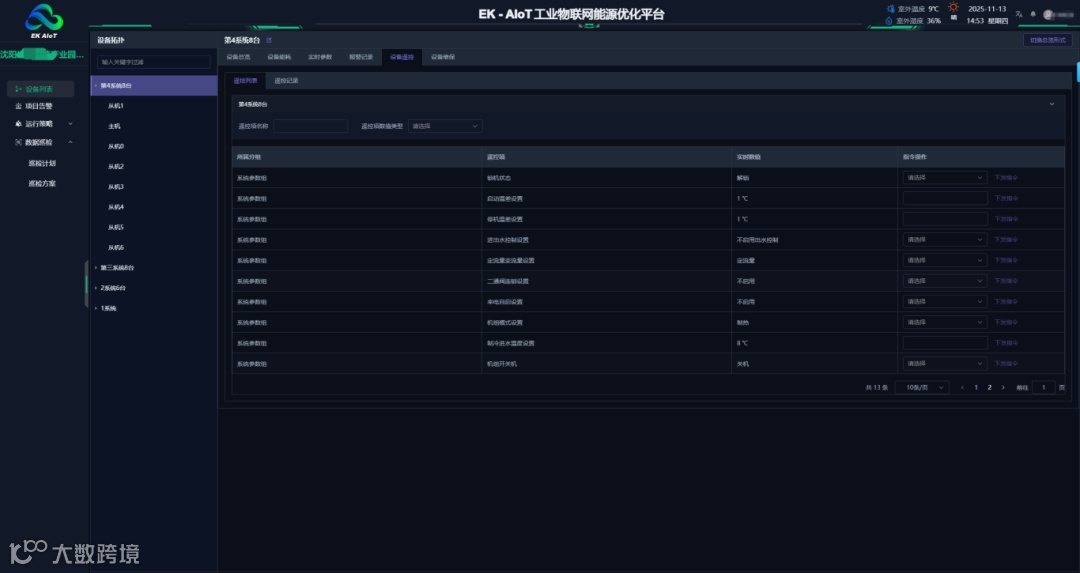Open command dropdown in 进出水控制设置 row
Image resolution: width=1080 pixels, height=573 pixels.
coord(945,240)
